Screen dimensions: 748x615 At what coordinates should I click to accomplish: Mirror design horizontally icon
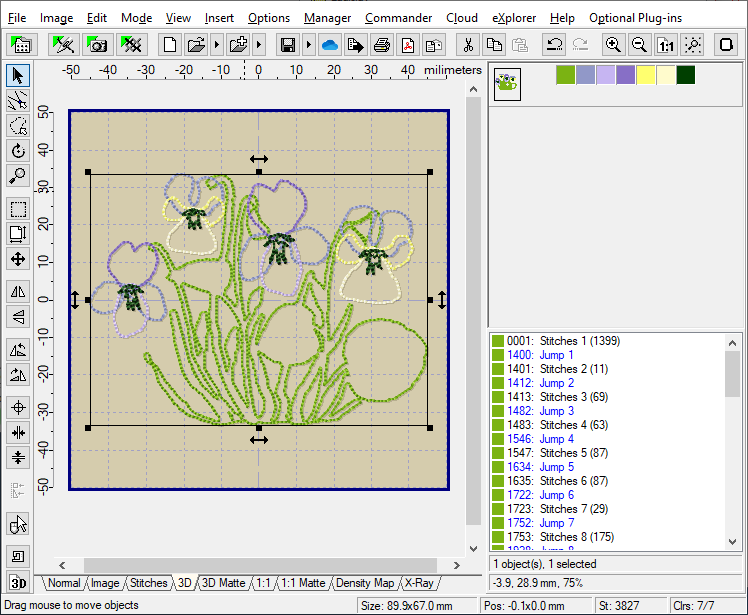click(18, 292)
